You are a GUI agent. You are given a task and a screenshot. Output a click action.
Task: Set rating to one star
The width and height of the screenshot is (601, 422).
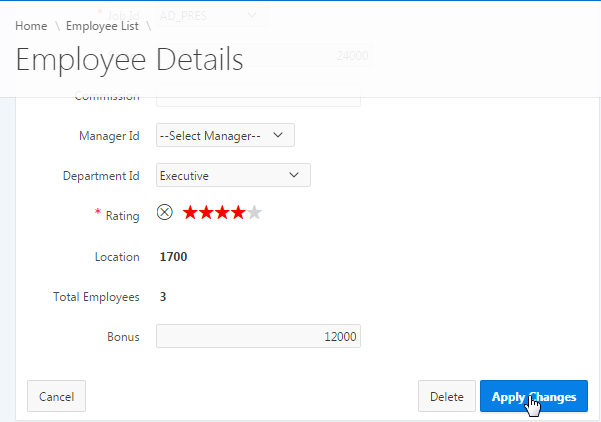(x=190, y=212)
